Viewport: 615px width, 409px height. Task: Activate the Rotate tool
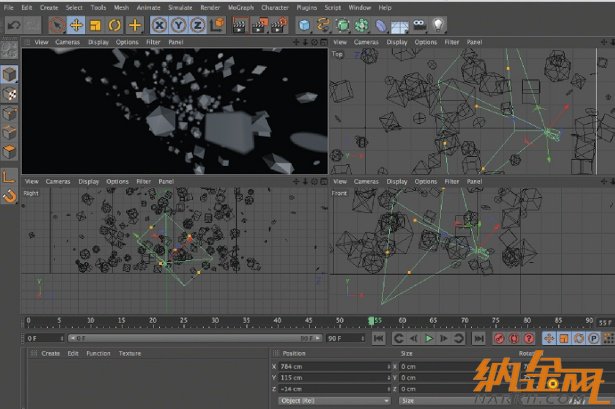[115, 25]
